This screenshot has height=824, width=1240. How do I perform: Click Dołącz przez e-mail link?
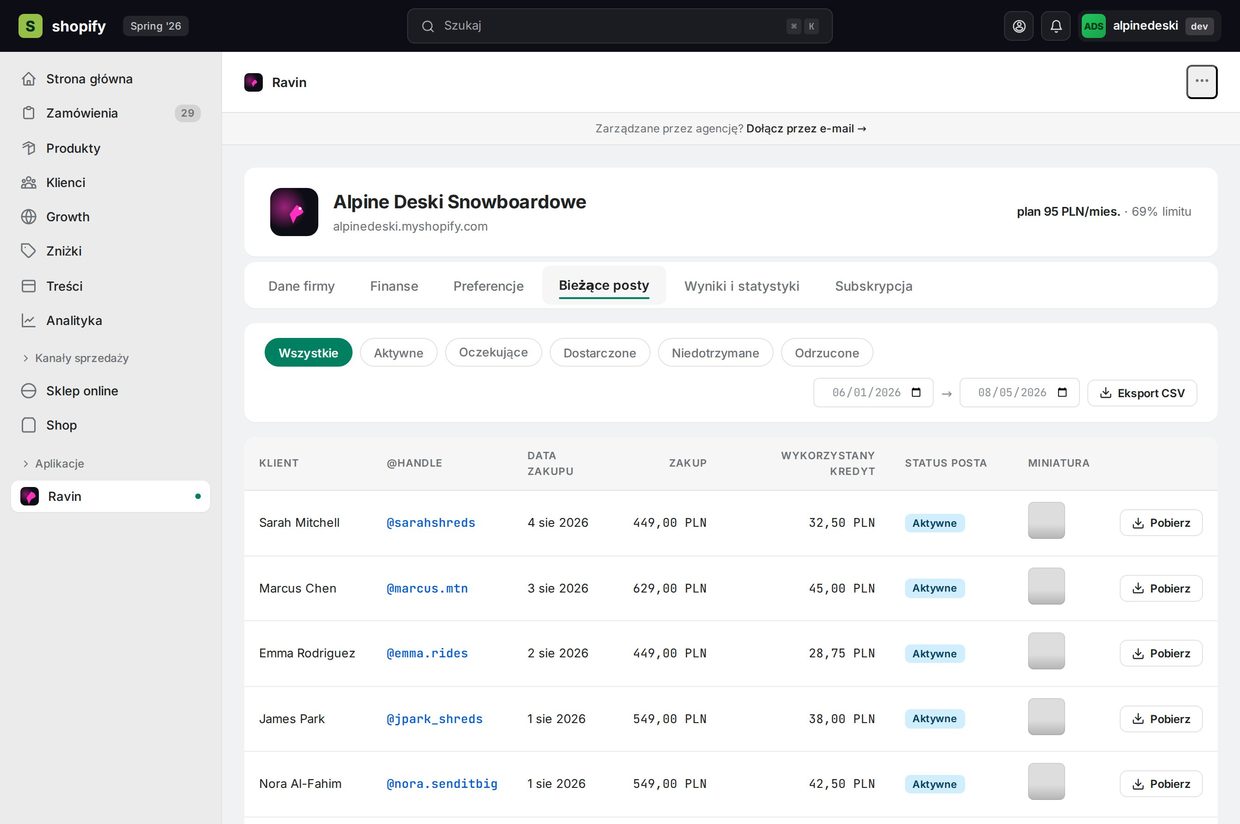(x=806, y=129)
